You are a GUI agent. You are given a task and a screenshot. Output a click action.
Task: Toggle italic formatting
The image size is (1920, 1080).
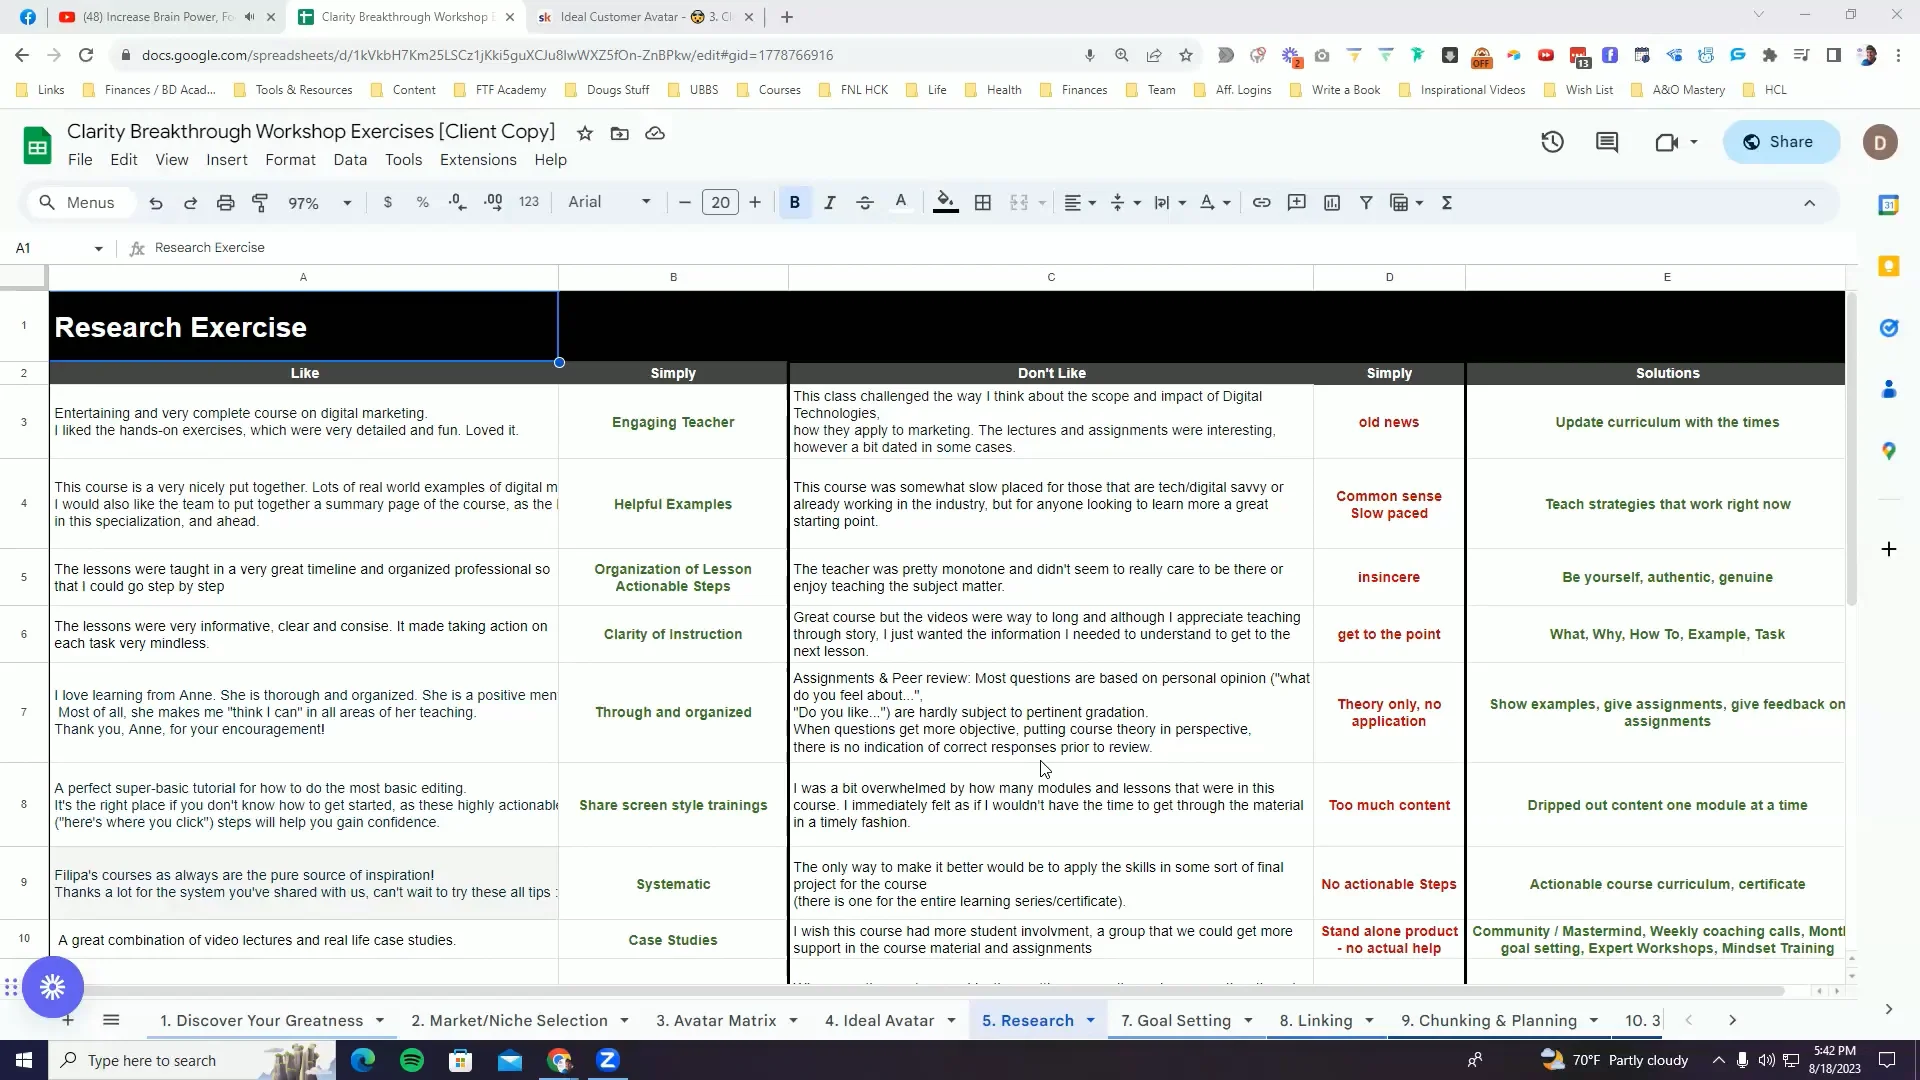[x=830, y=203]
